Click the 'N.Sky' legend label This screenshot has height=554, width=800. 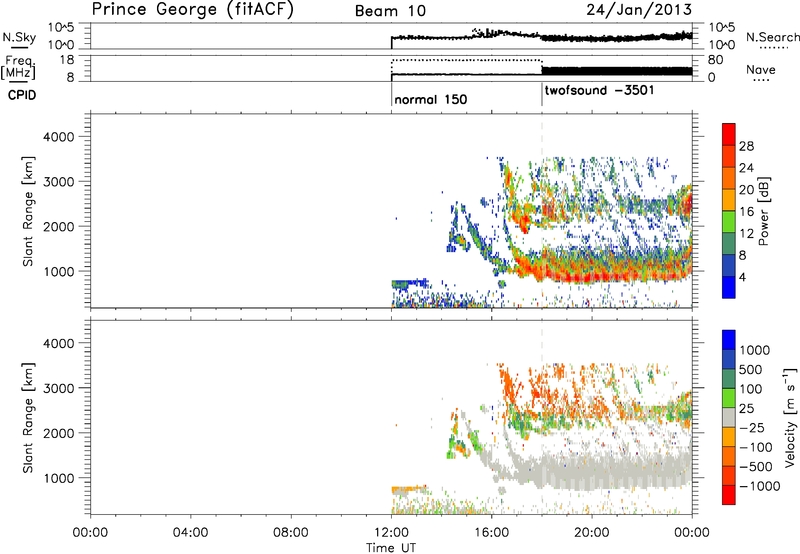[x=19, y=37]
